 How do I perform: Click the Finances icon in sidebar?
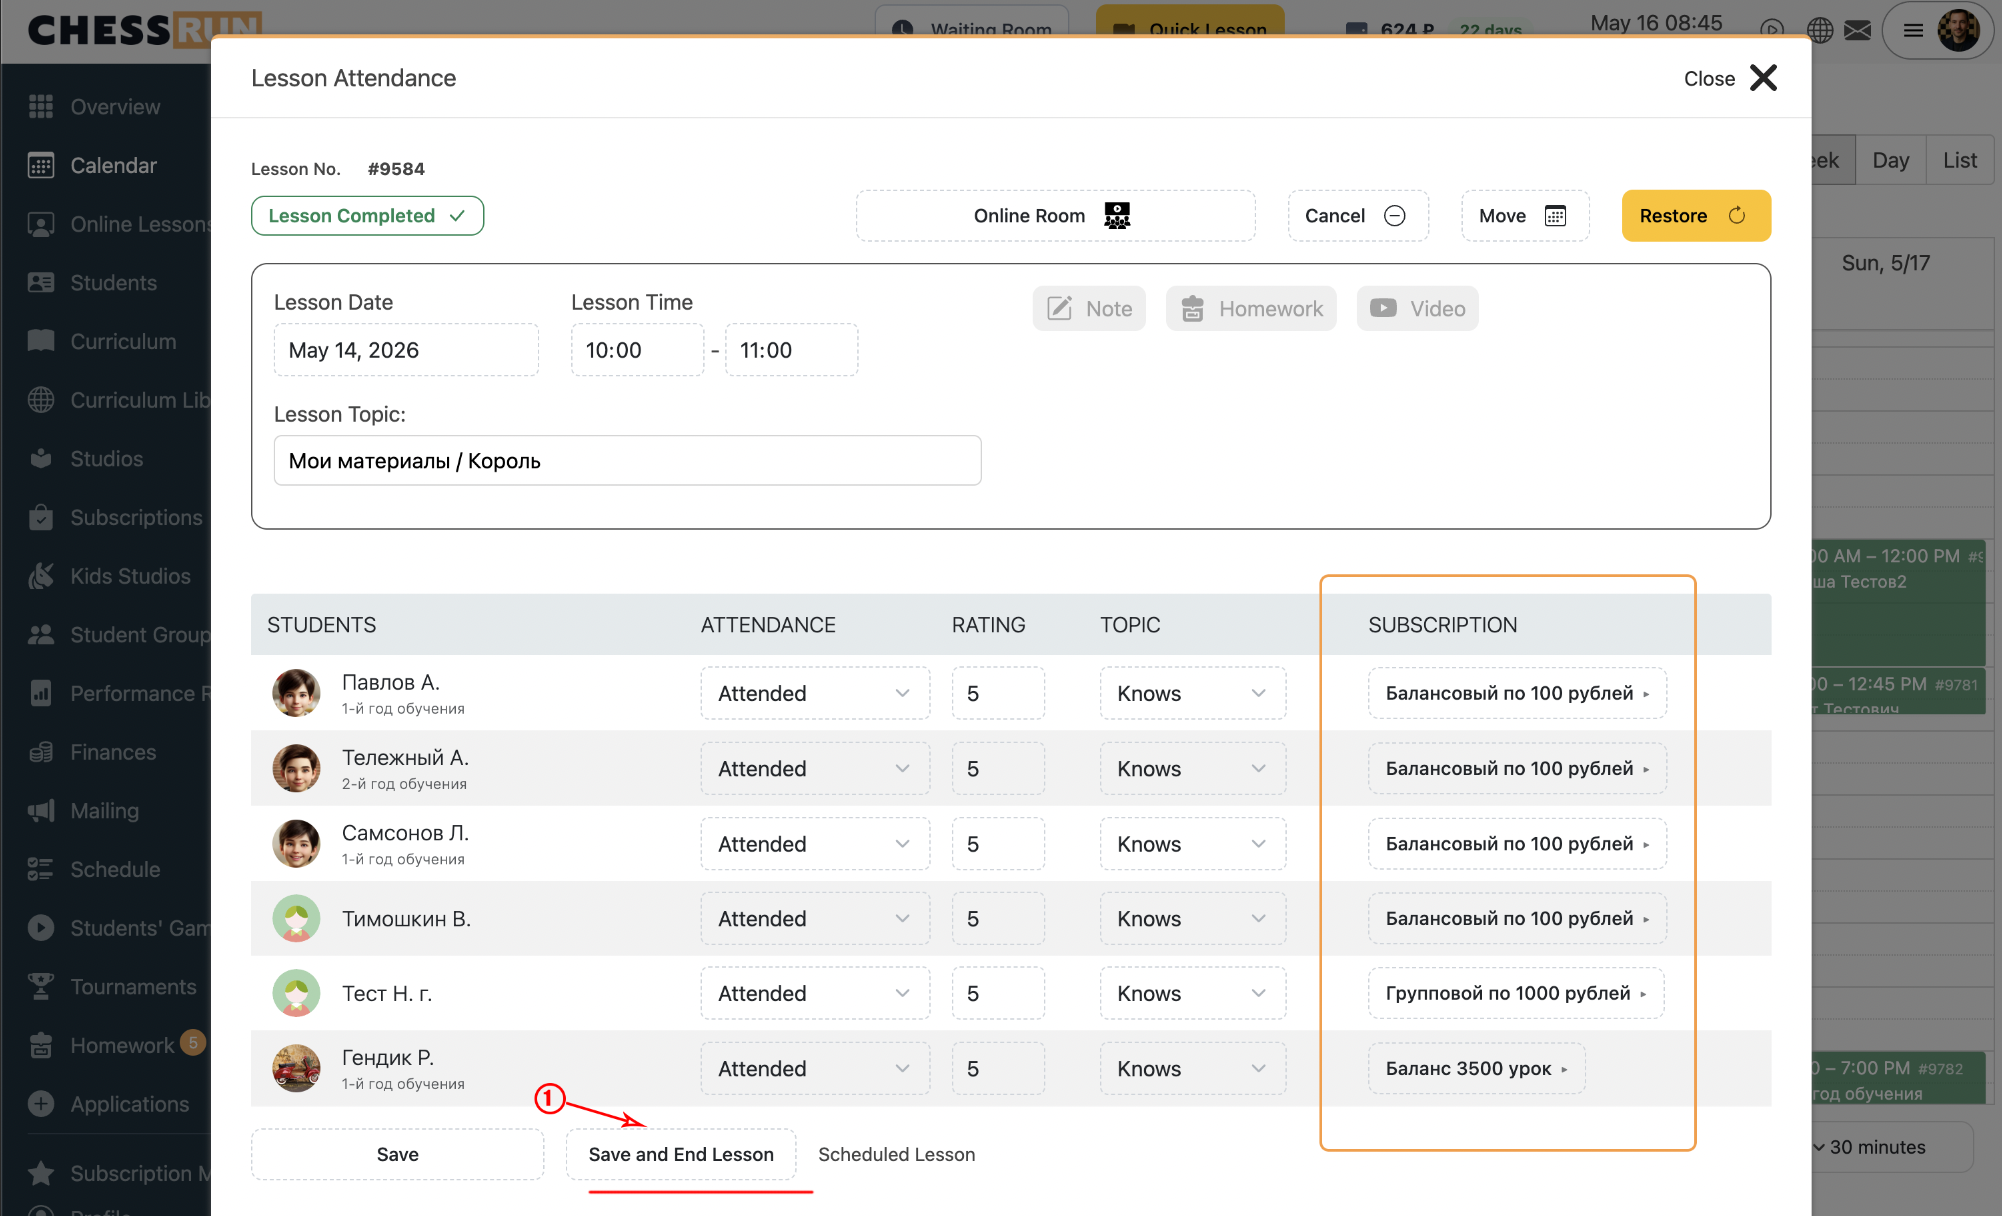pos(41,752)
